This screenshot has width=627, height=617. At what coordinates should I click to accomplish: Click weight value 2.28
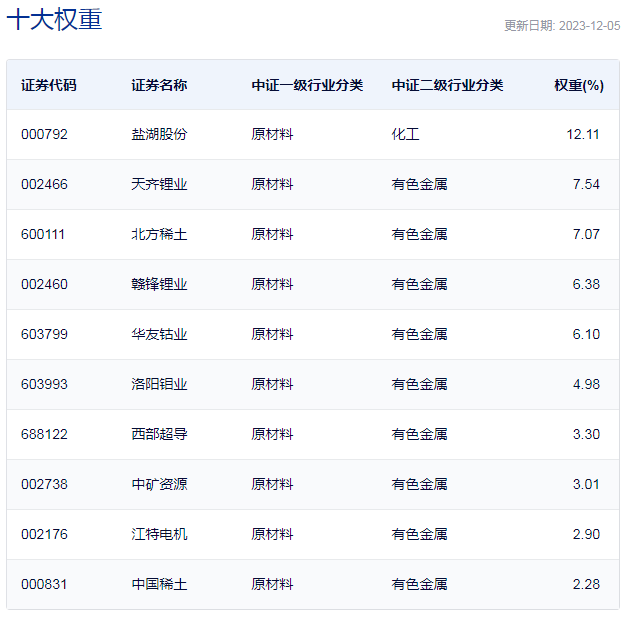(586, 584)
